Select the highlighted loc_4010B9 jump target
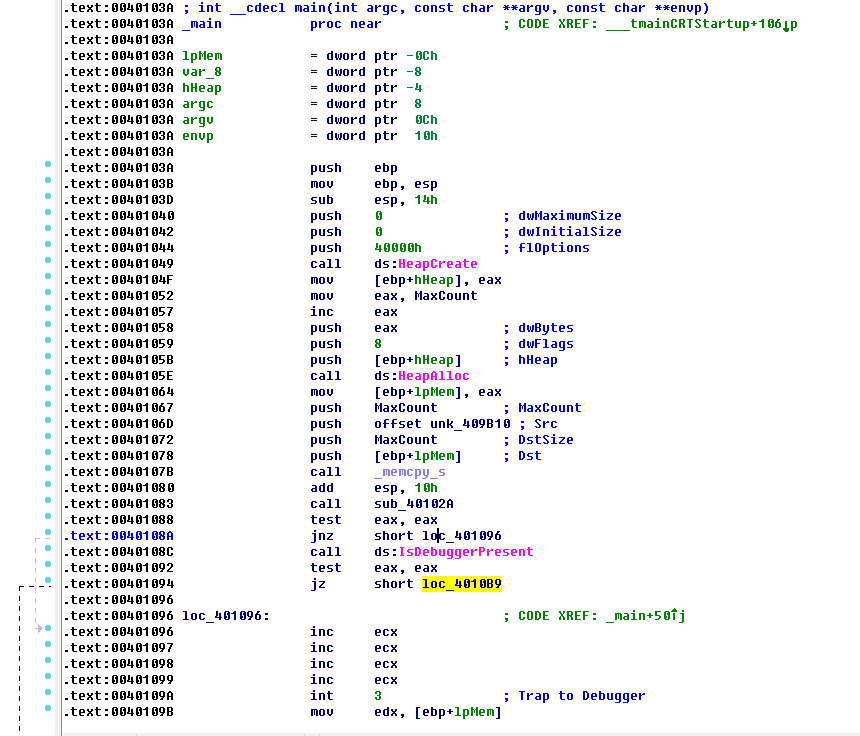The width and height of the screenshot is (860, 736). (462, 584)
